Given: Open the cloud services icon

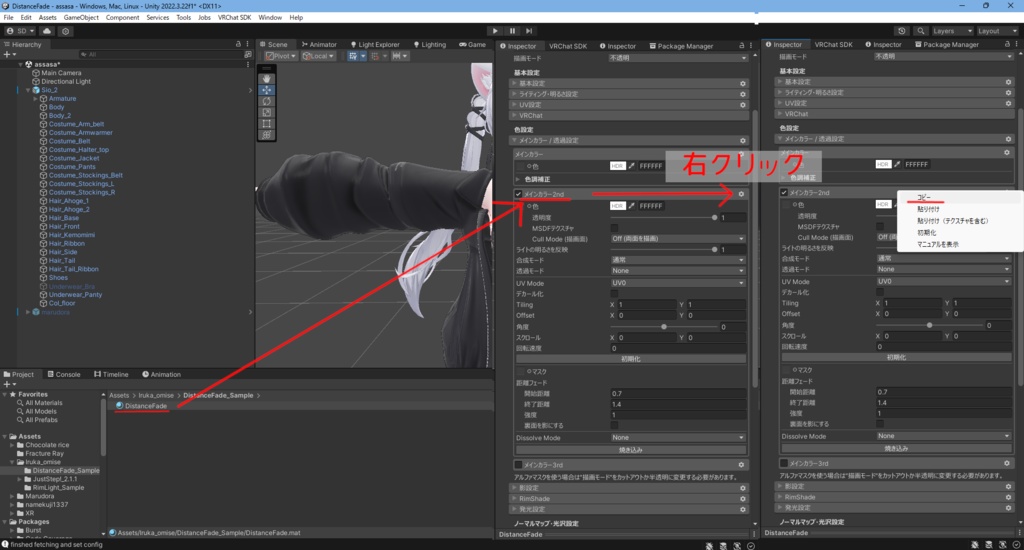Looking at the screenshot, I should (47, 31).
